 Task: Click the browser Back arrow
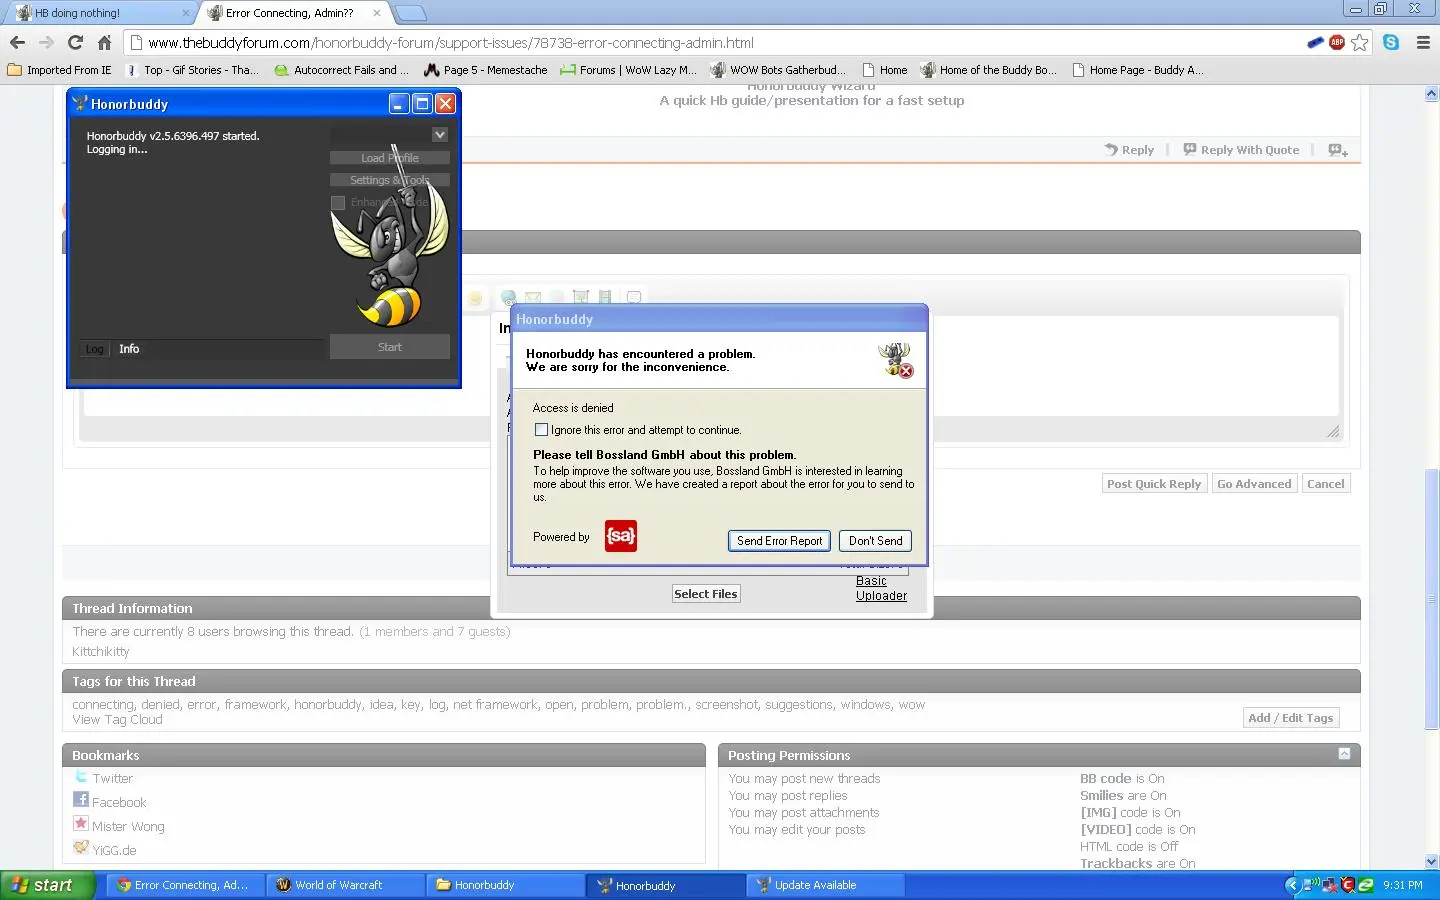17,43
